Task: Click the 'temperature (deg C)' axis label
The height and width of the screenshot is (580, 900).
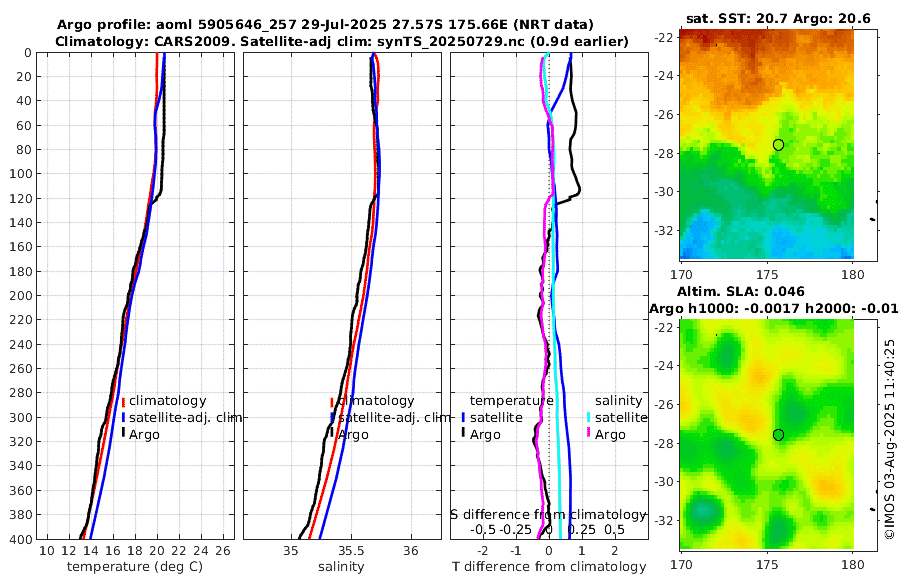Action: pos(135,567)
